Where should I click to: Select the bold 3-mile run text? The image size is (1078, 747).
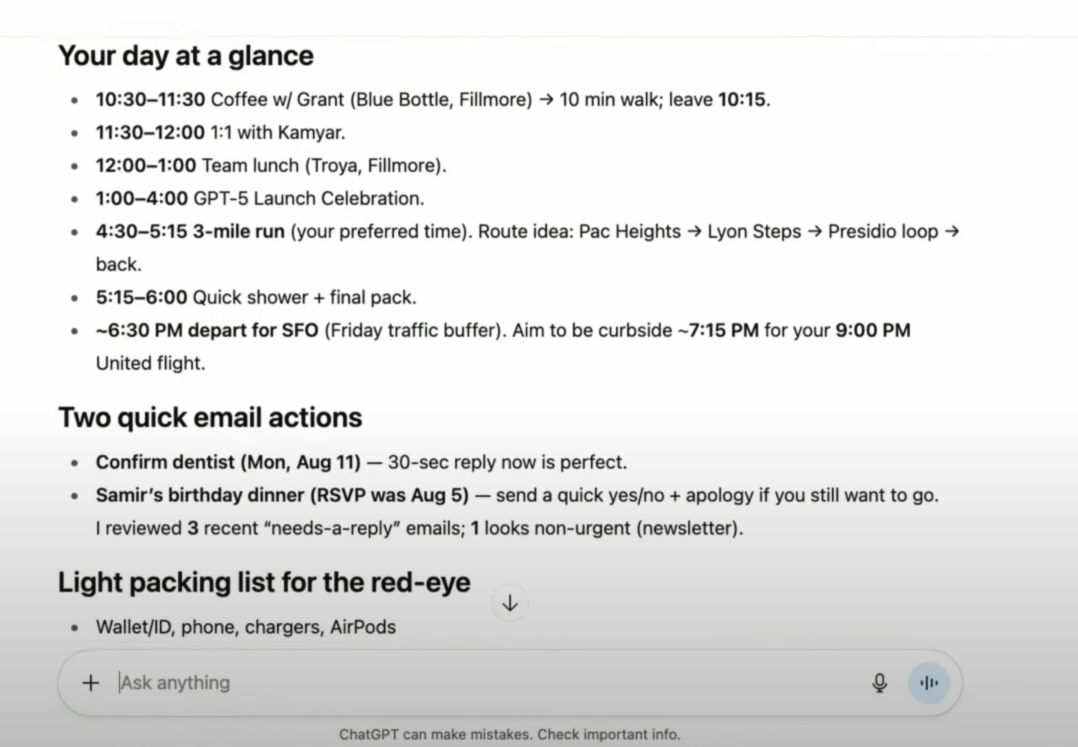point(239,232)
